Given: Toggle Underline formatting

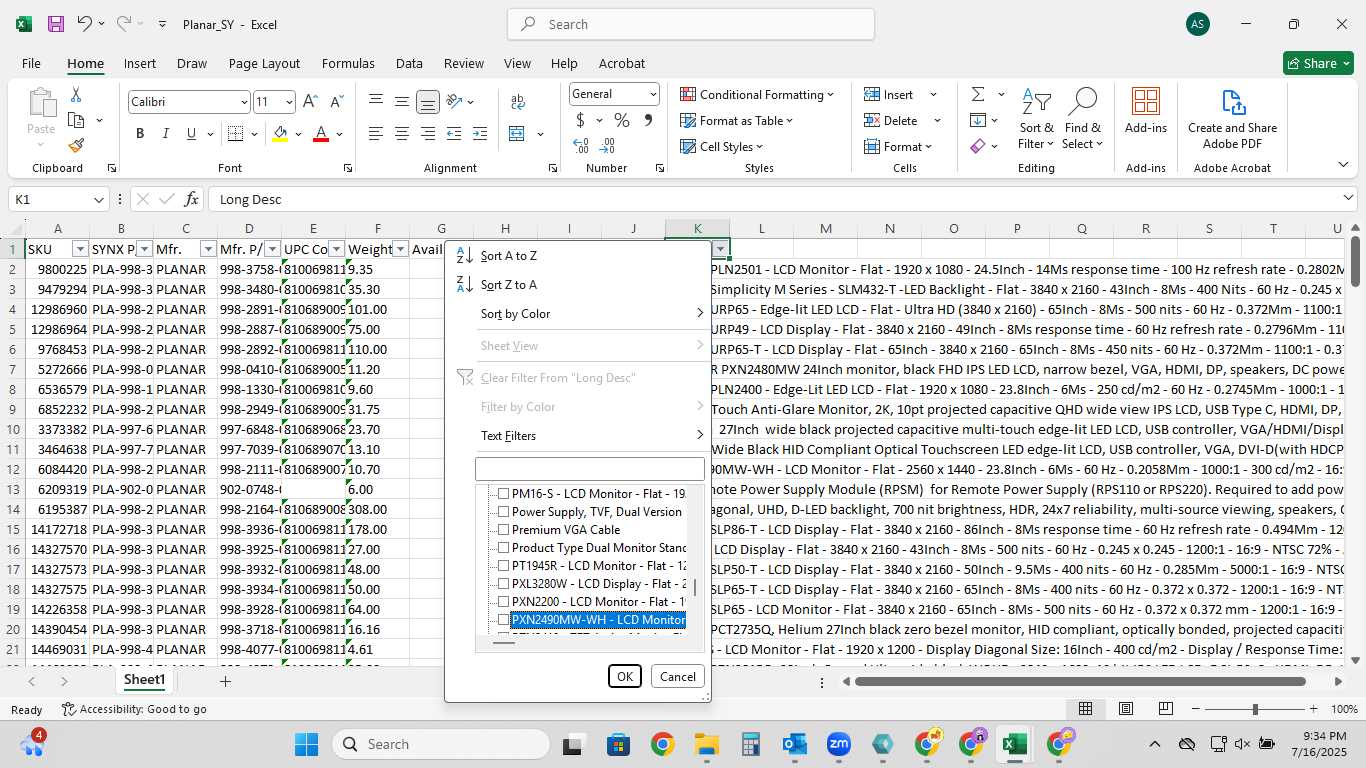Looking at the screenshot, I should [x=192, y=134].
